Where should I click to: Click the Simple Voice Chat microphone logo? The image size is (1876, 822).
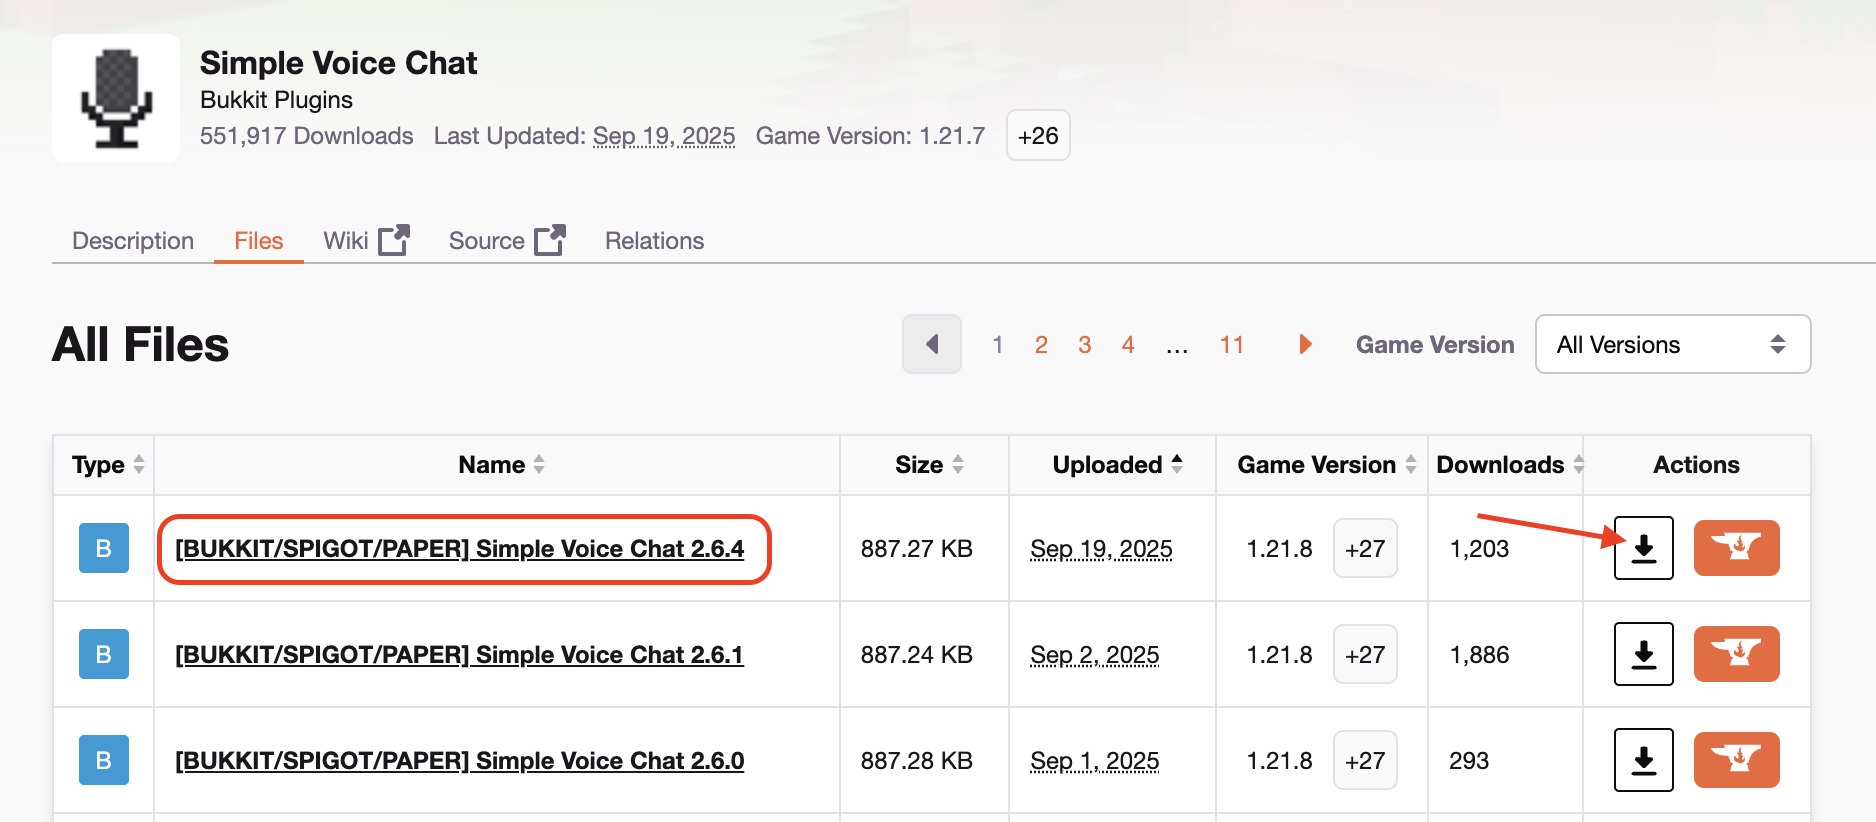point(116,98)
